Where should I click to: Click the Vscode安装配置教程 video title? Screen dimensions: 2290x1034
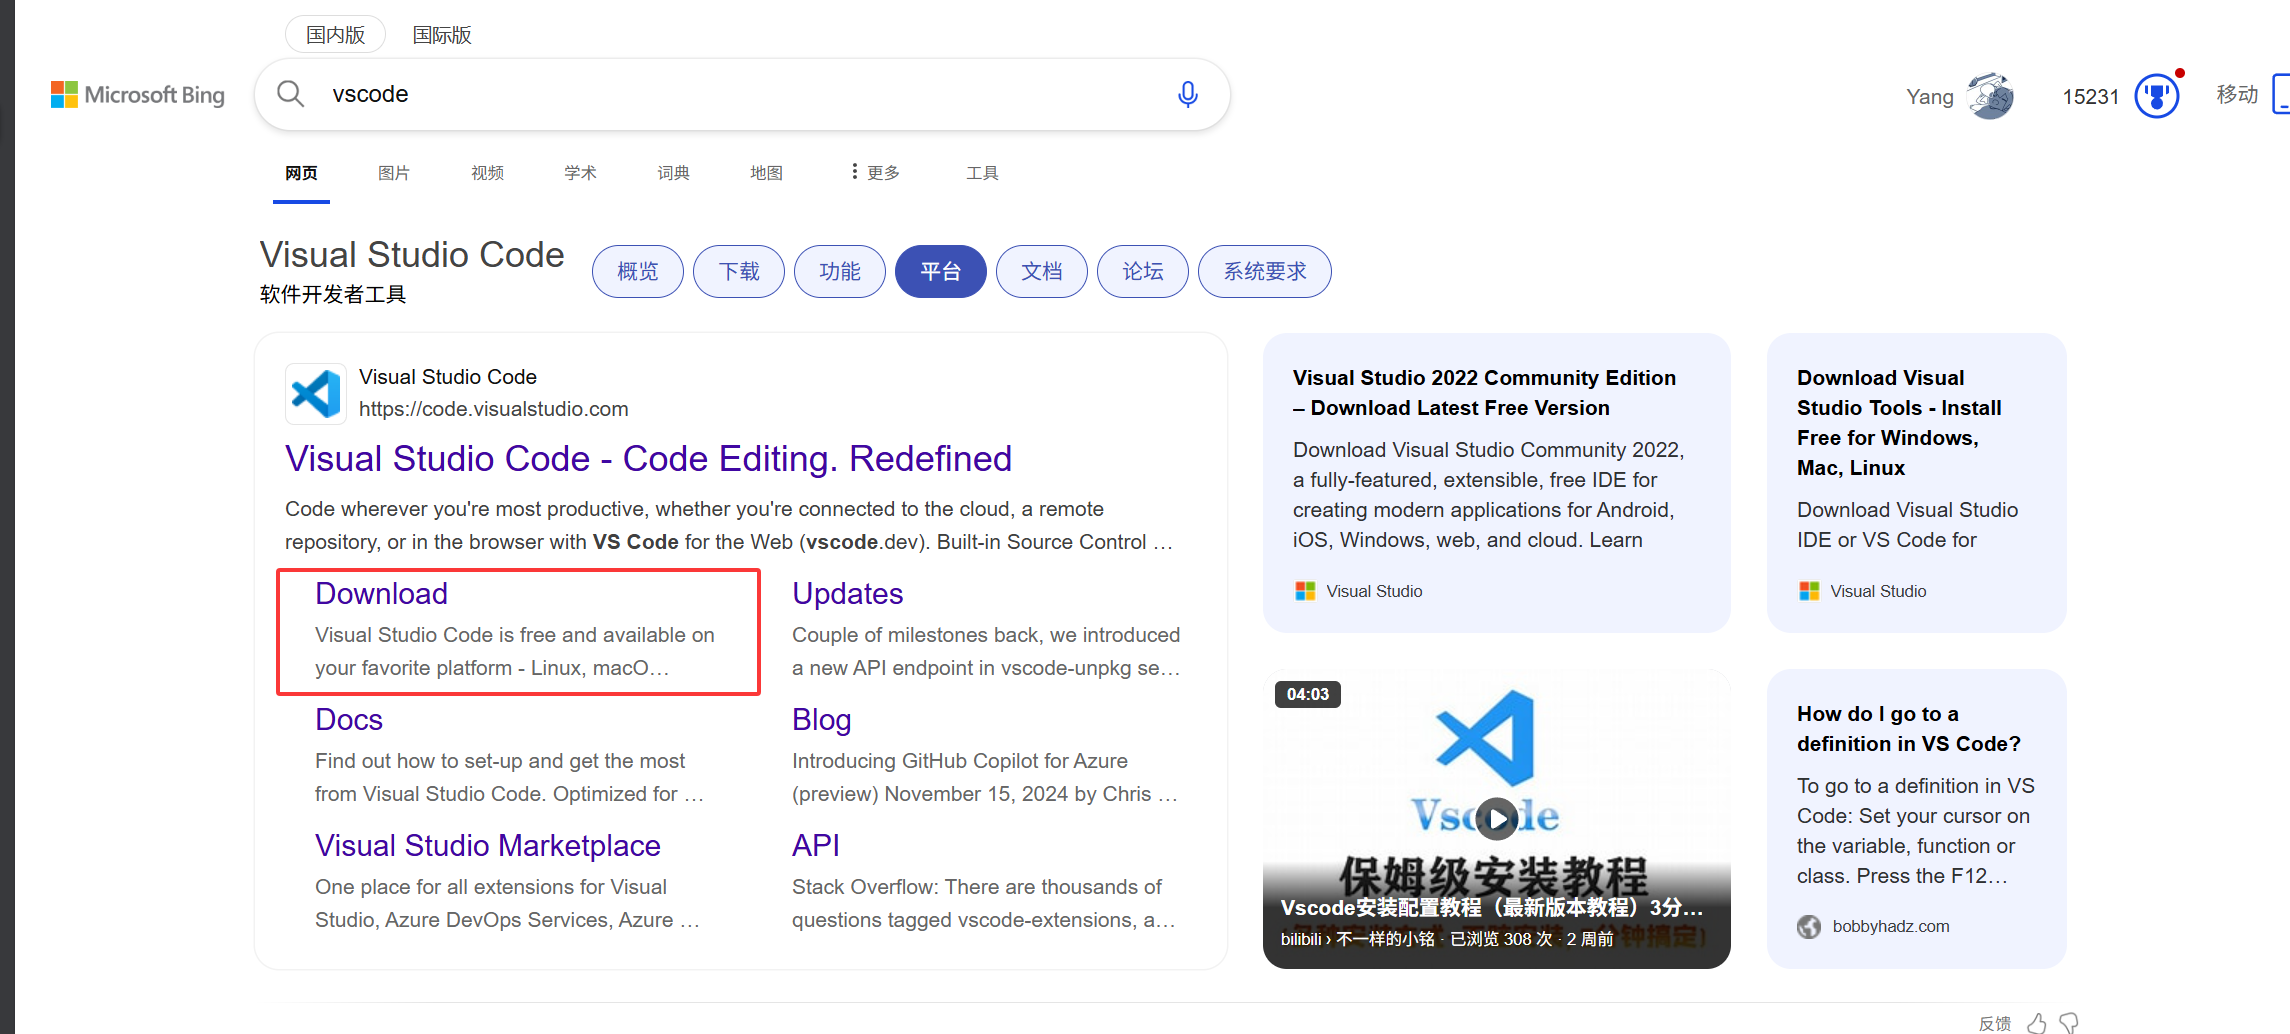1491,908
